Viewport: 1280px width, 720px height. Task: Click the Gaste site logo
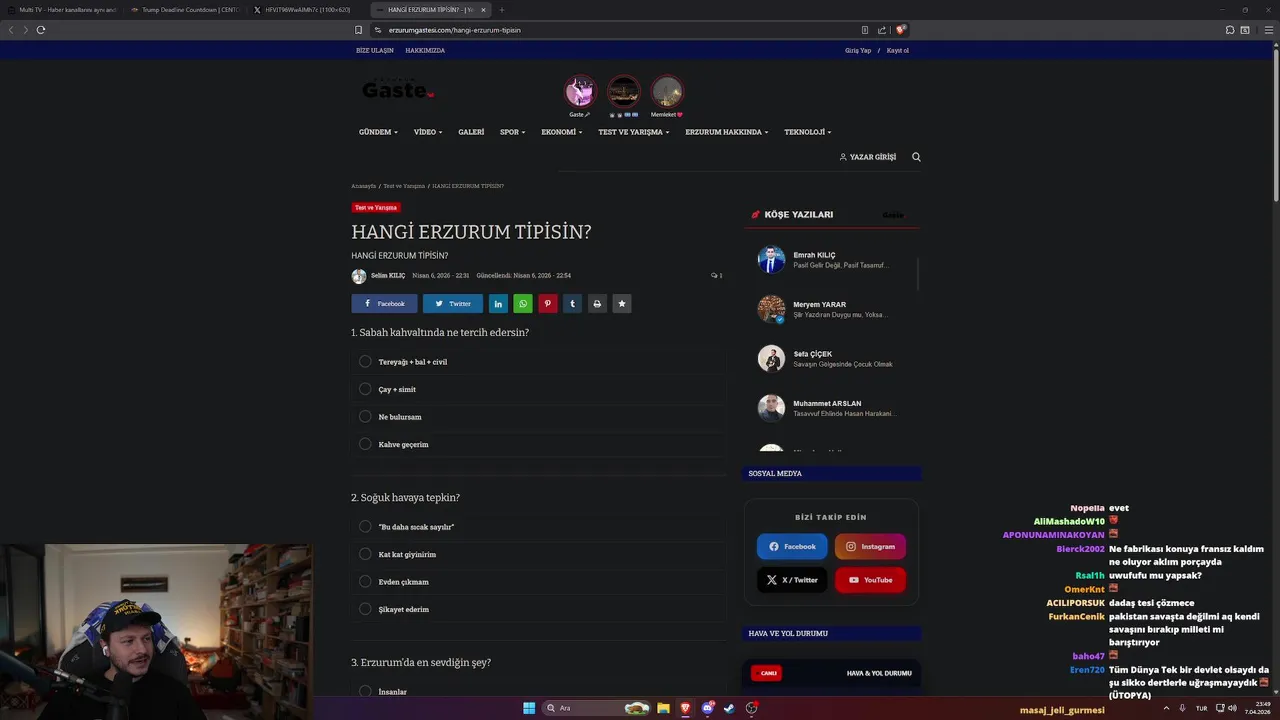[398, 91]
